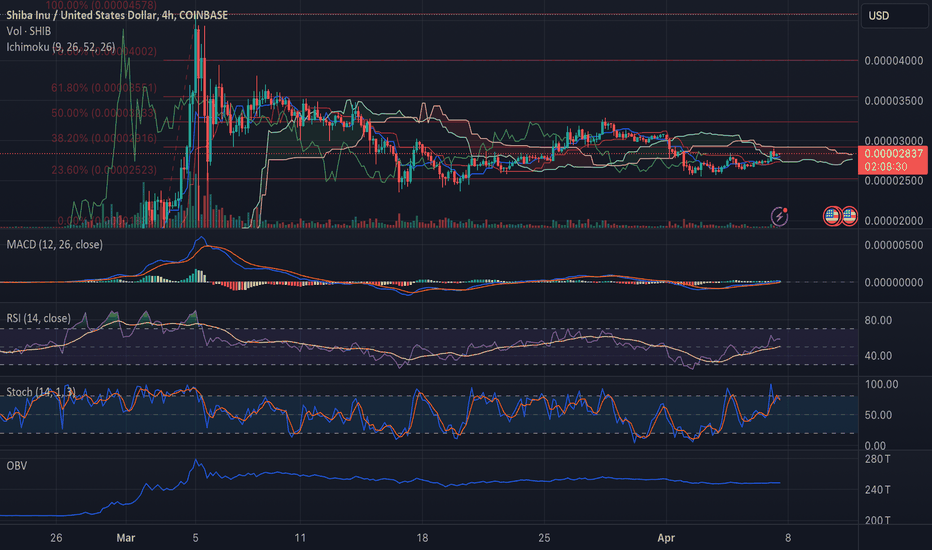The height and width of the screenshot is (550, 932).
Task: Click RSI axis value 80.00
Action: tap(878, 320)
